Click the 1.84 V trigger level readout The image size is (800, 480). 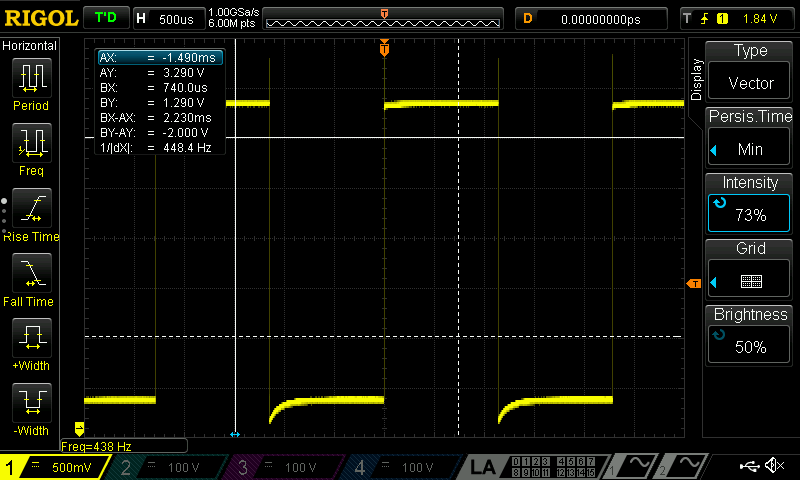(x=760, y=19)
